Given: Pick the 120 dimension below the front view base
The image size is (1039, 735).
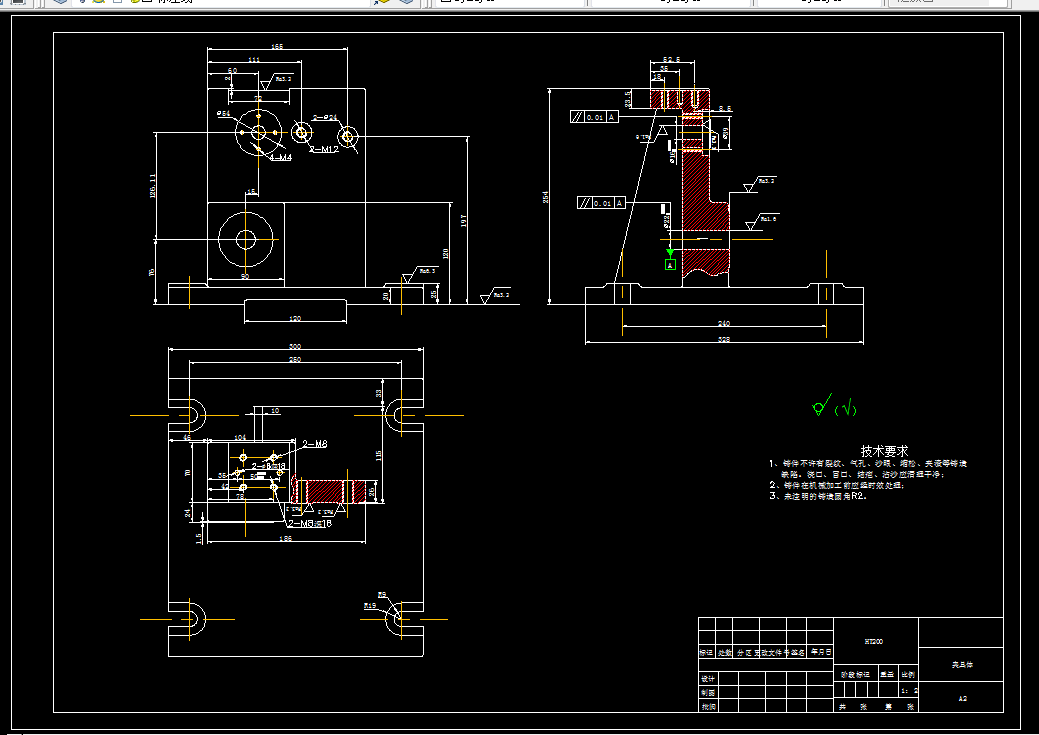Looking at the screenshot, I should tap(295, 319).
